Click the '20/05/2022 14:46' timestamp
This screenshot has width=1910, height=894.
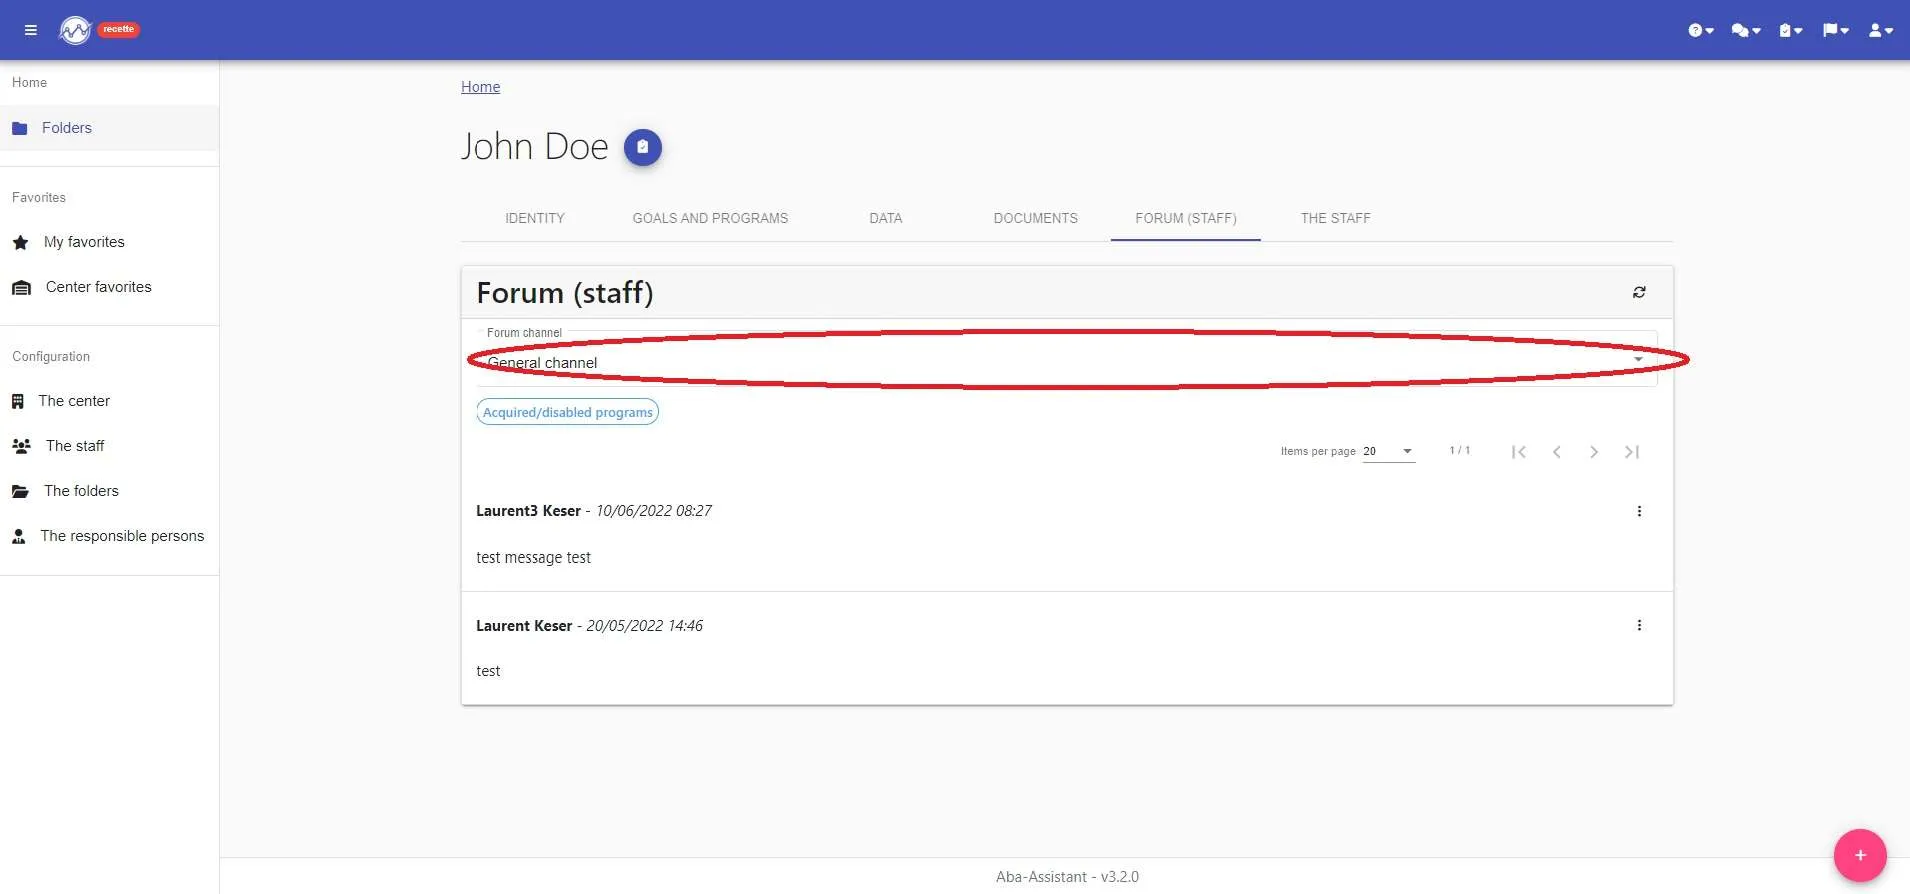point(645,626)
